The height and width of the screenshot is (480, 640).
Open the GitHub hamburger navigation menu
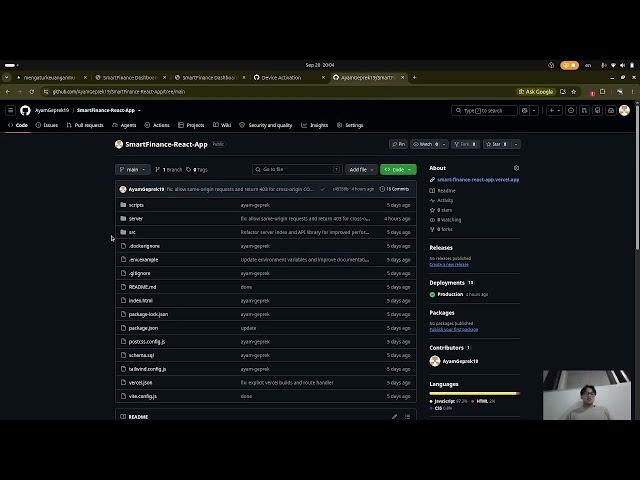11,110
